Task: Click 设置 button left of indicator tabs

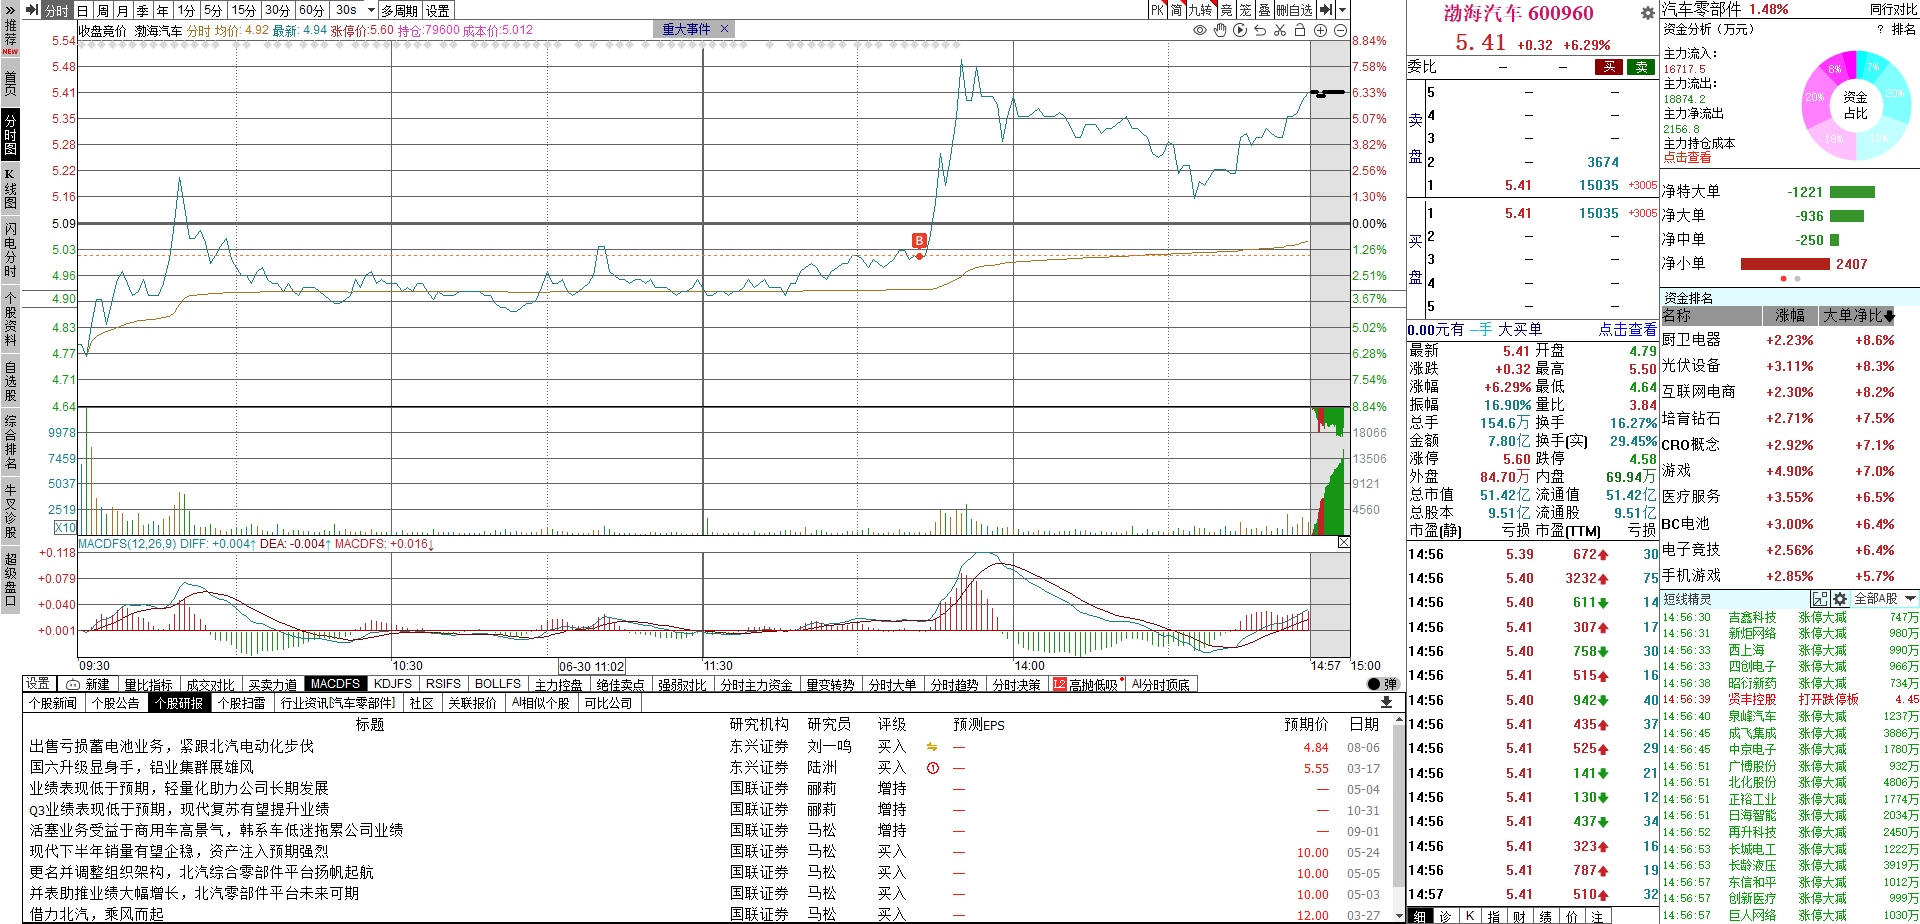Action: [38, 683]
